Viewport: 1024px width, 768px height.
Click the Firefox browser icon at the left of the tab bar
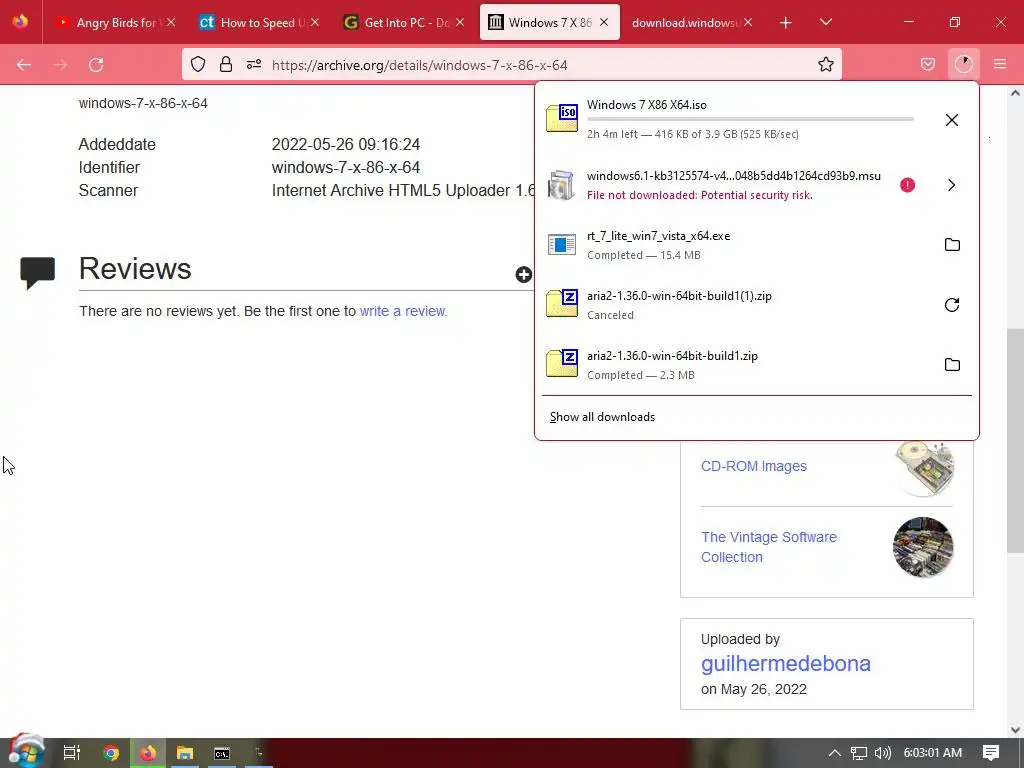(20, 22)
